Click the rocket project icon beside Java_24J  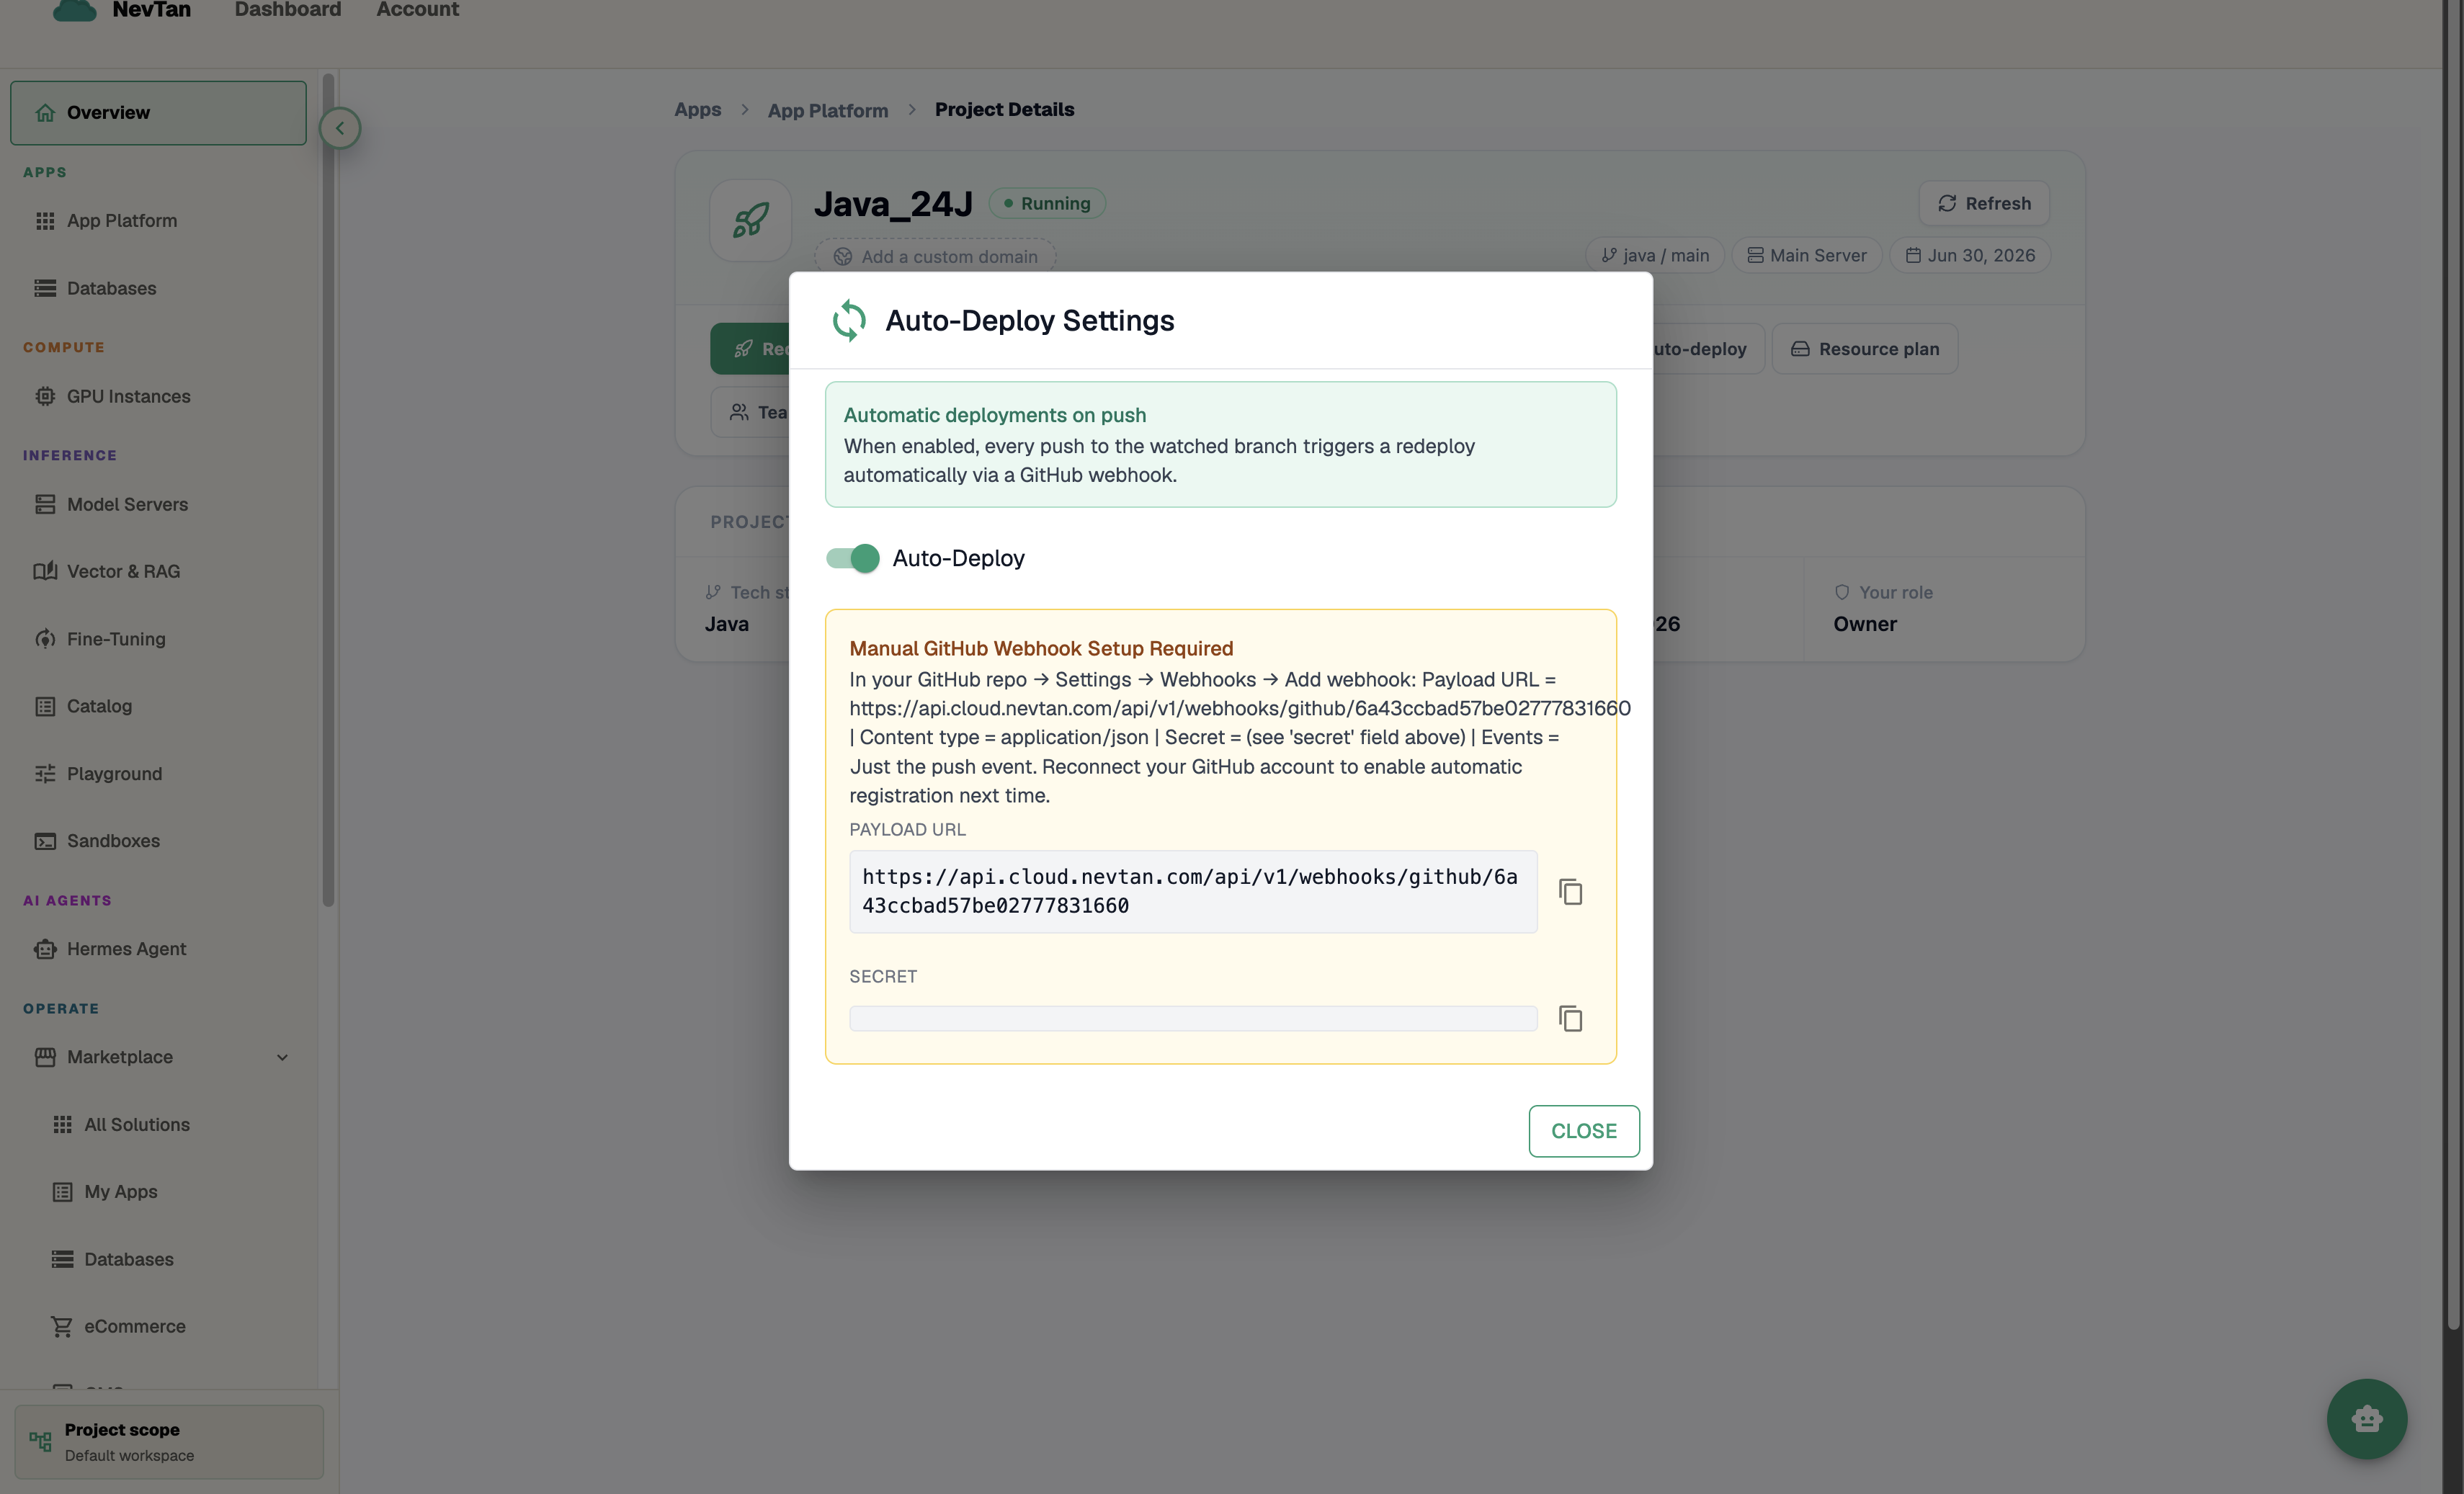tap(750, 220)
